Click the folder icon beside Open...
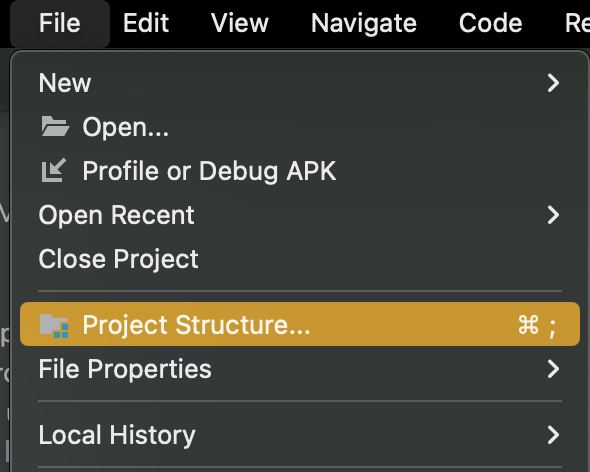Image resolution: width=590 pixels, height=472 pixels. click(x=55, y=126)
